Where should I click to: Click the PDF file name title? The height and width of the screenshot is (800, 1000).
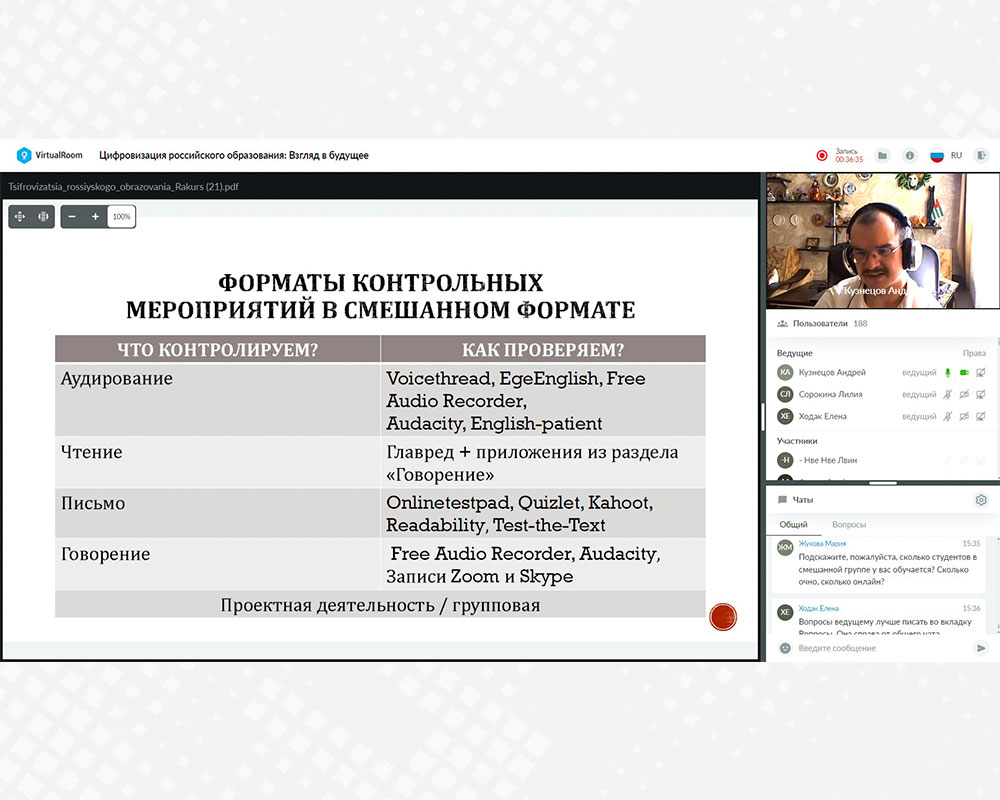point(123,187)
